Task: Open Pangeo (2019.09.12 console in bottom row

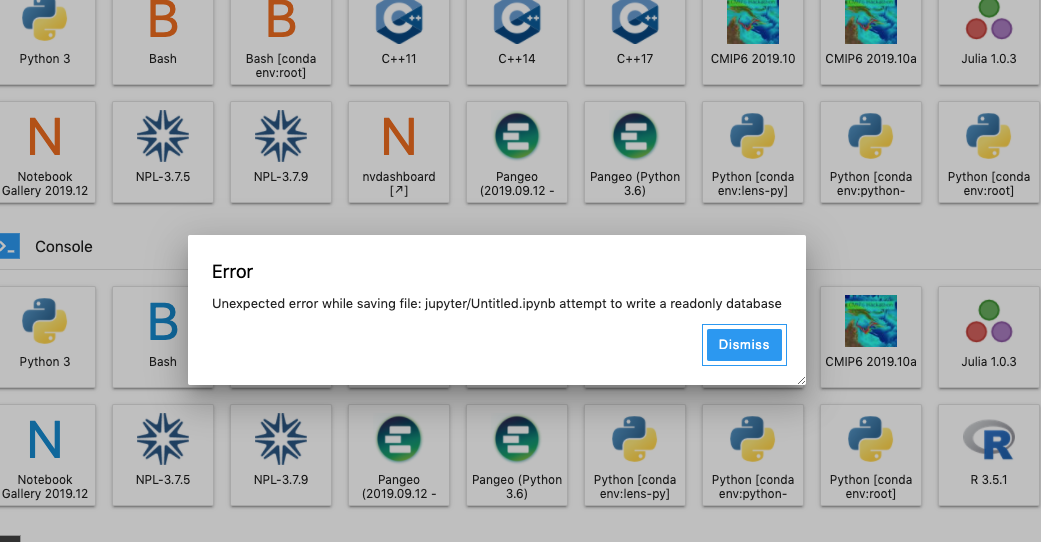Action: pyautogui.click(x=399, y=456)
